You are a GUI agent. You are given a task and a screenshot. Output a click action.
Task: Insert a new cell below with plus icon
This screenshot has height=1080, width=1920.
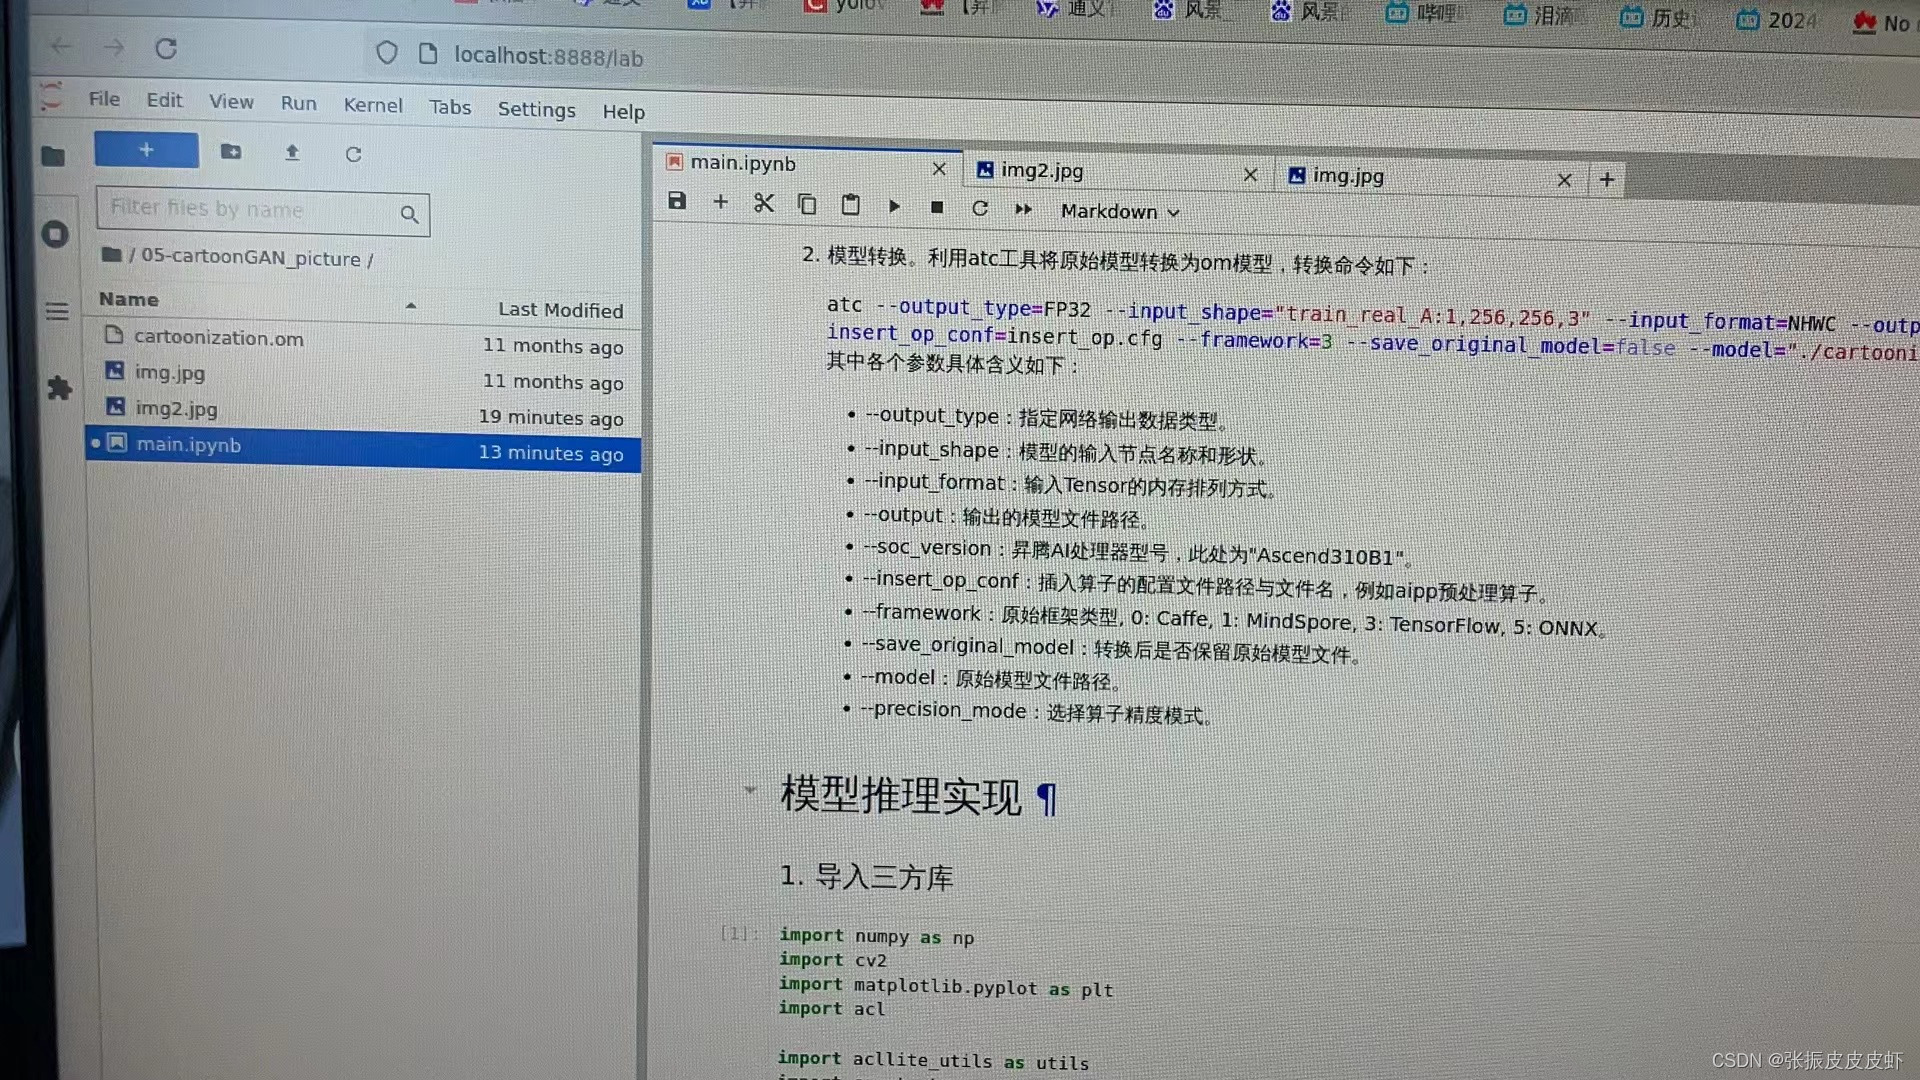(720, 202)
